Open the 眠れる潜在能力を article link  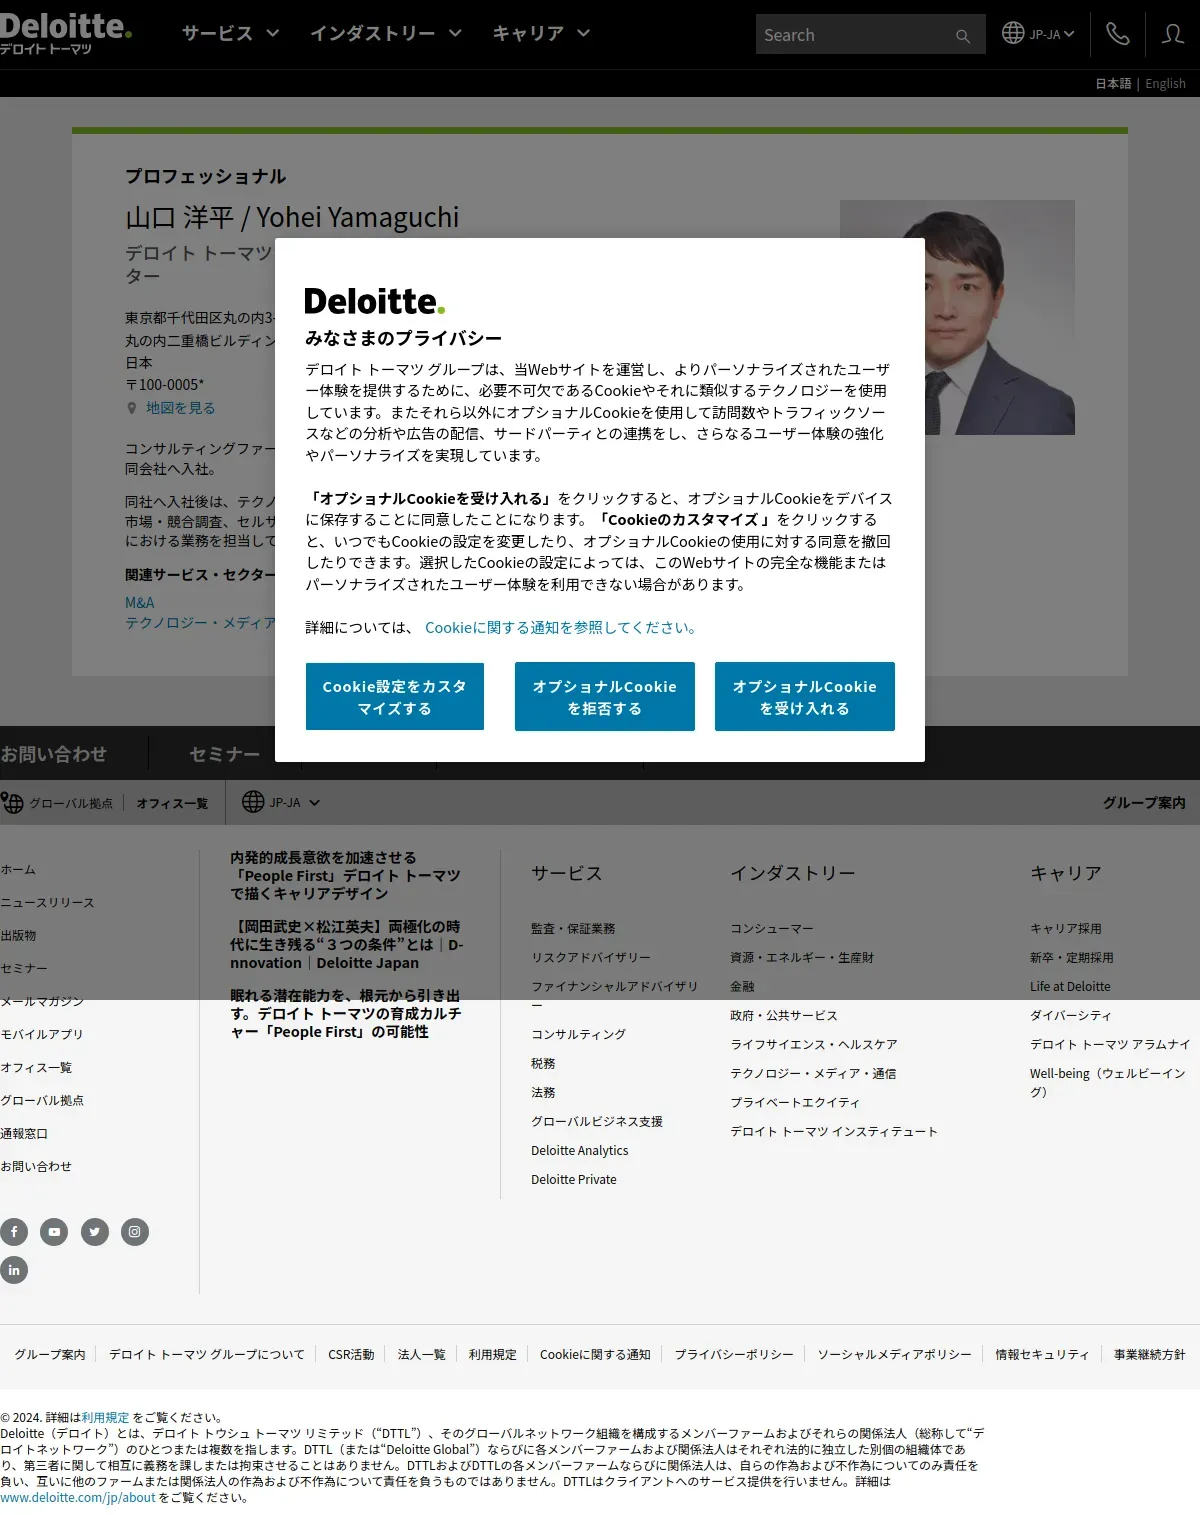tap(346, 1014)
